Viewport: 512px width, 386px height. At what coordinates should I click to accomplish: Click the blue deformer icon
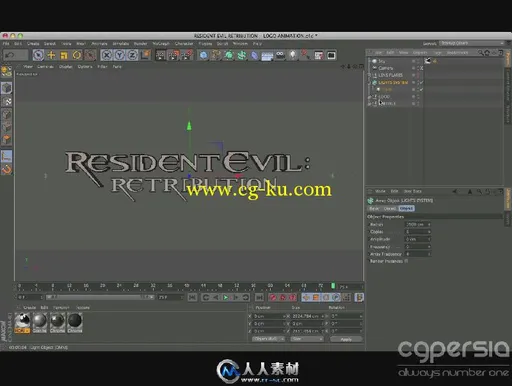(x=254, y=55)
